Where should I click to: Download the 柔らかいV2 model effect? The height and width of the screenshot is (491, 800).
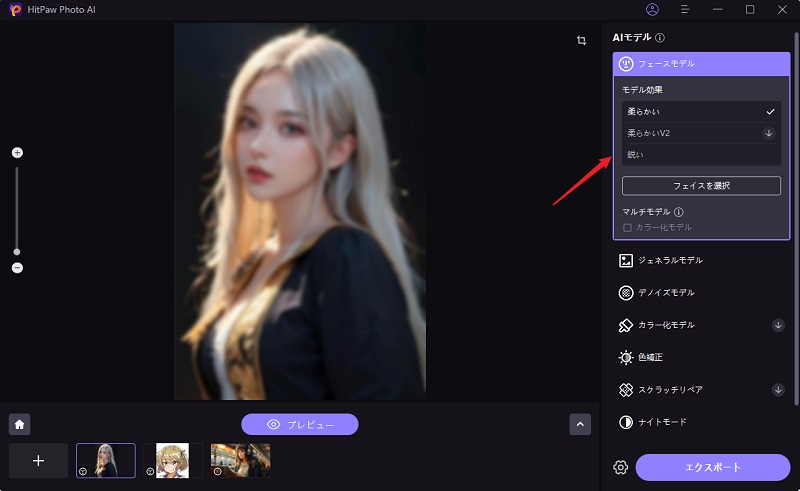pyautogui.click(x=769, y=133)
